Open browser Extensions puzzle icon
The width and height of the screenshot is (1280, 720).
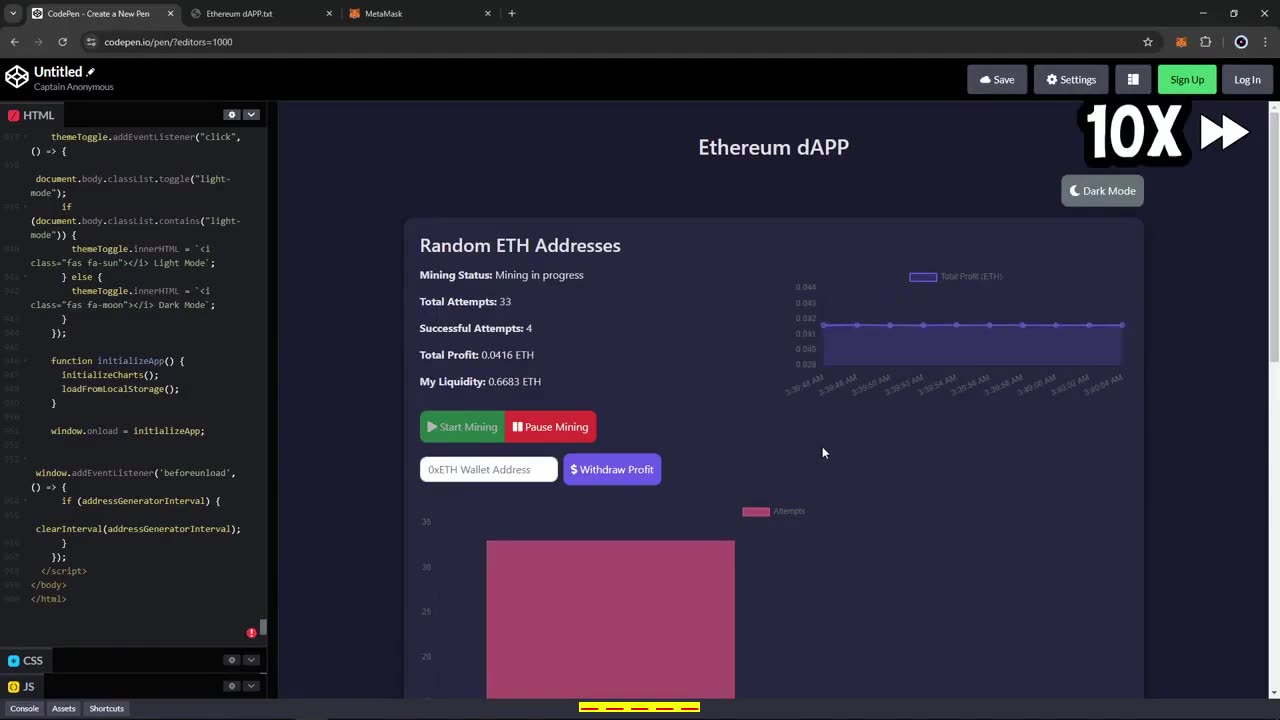click(x=1206, y=42)
